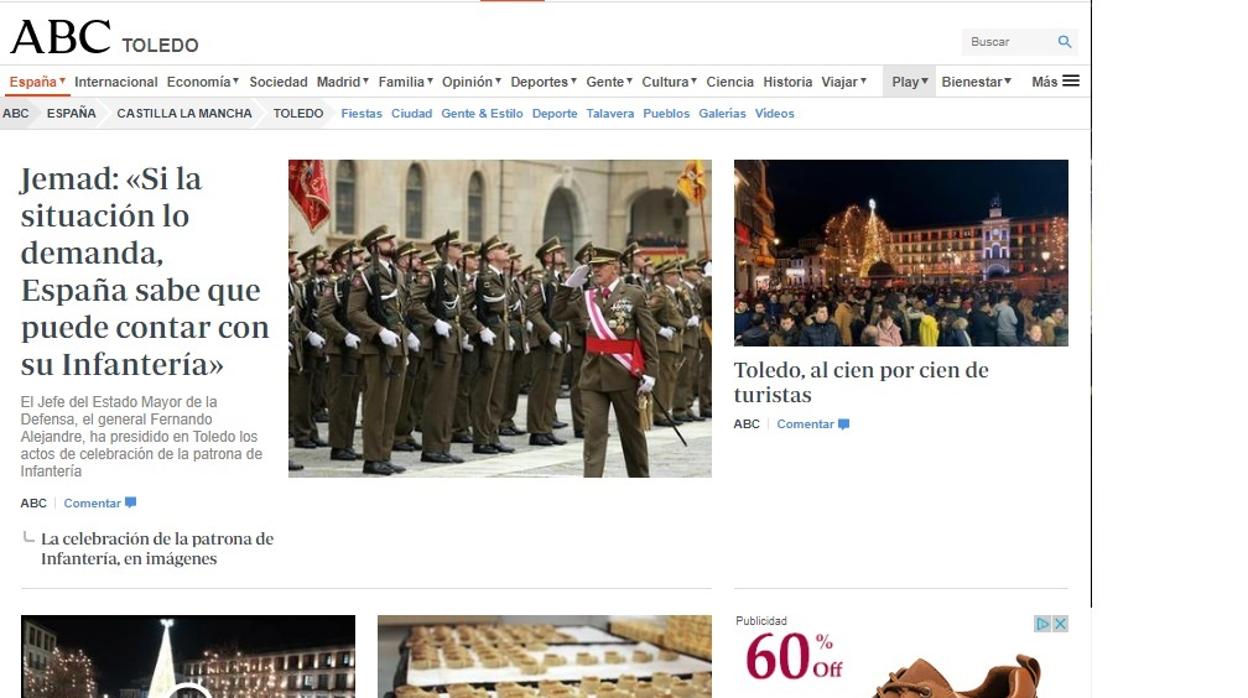Close the advertisement with X icon
This screenshot has width=1248, height=698.
[1060, 624]
